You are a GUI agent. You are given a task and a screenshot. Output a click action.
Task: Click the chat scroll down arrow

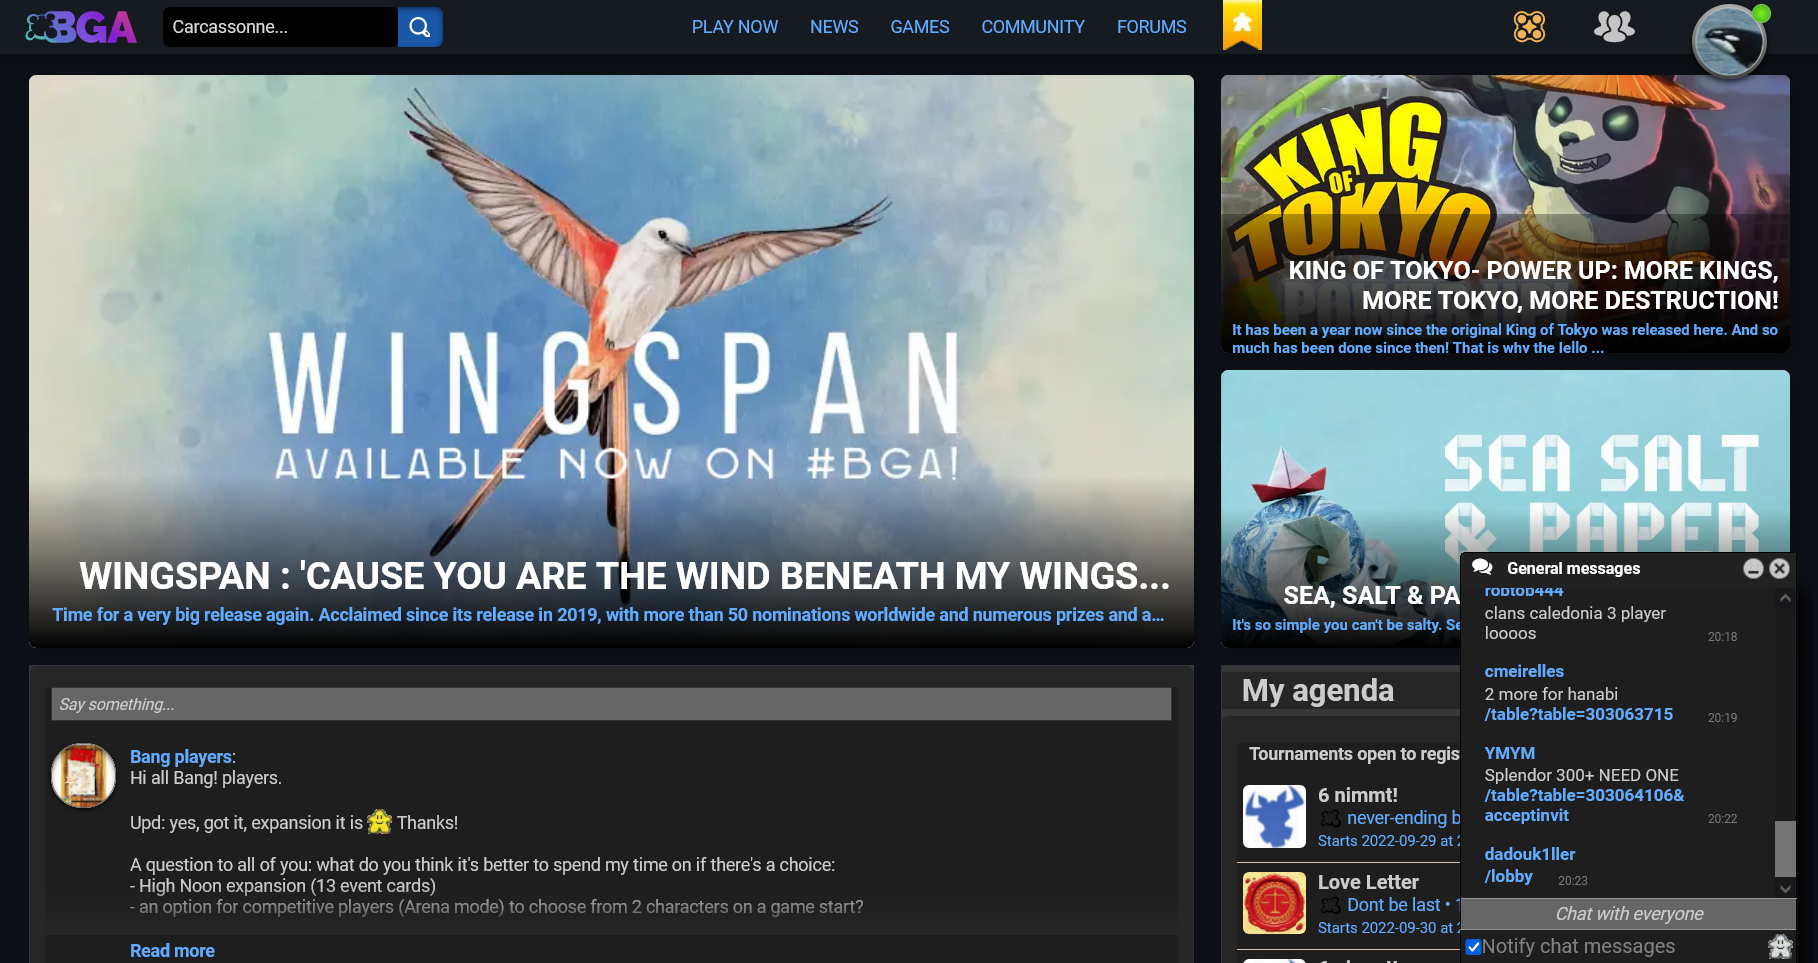click(1785, 888)
